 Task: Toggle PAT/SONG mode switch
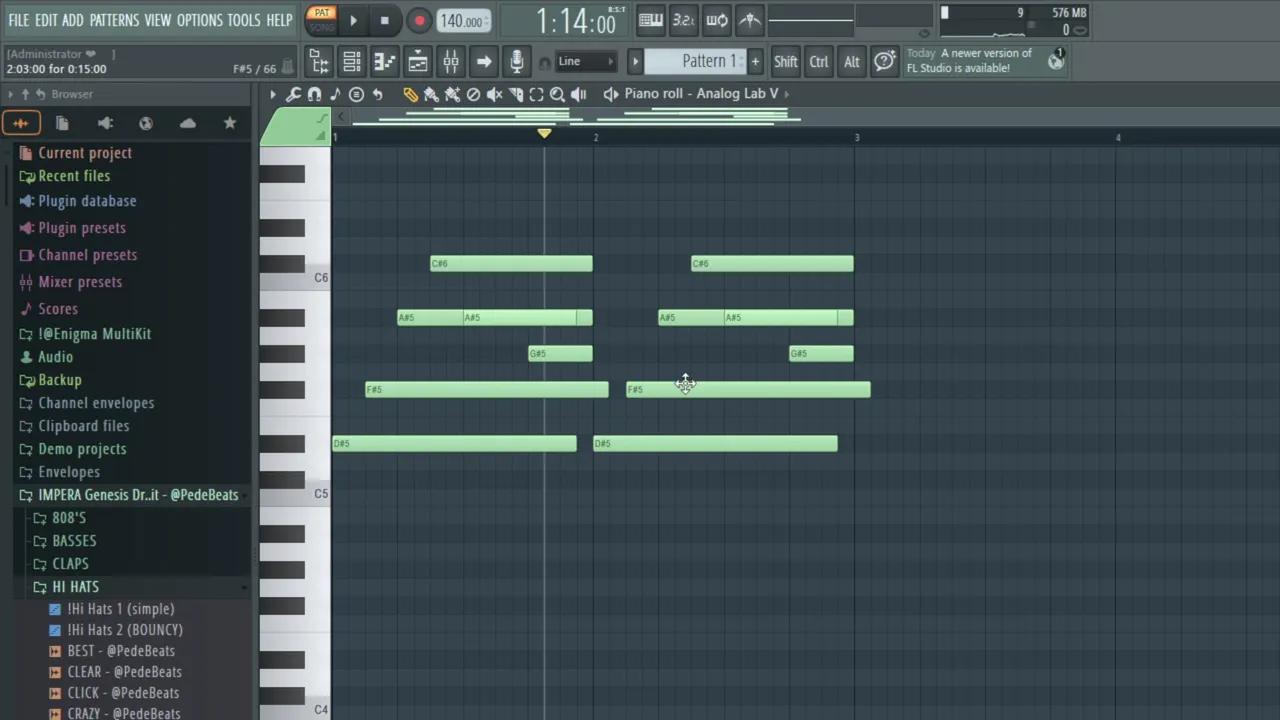tap(321, 20)
